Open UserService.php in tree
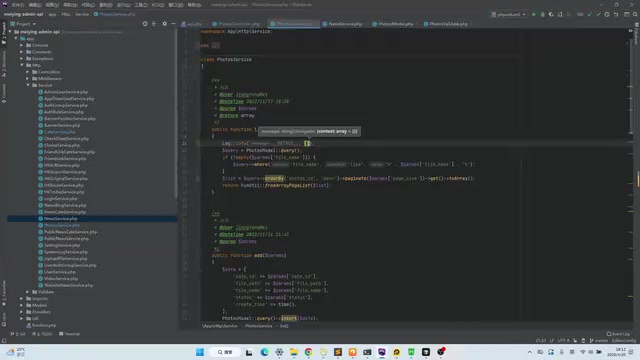The width and height of the screenshot is (640, 360). [60, 272]
